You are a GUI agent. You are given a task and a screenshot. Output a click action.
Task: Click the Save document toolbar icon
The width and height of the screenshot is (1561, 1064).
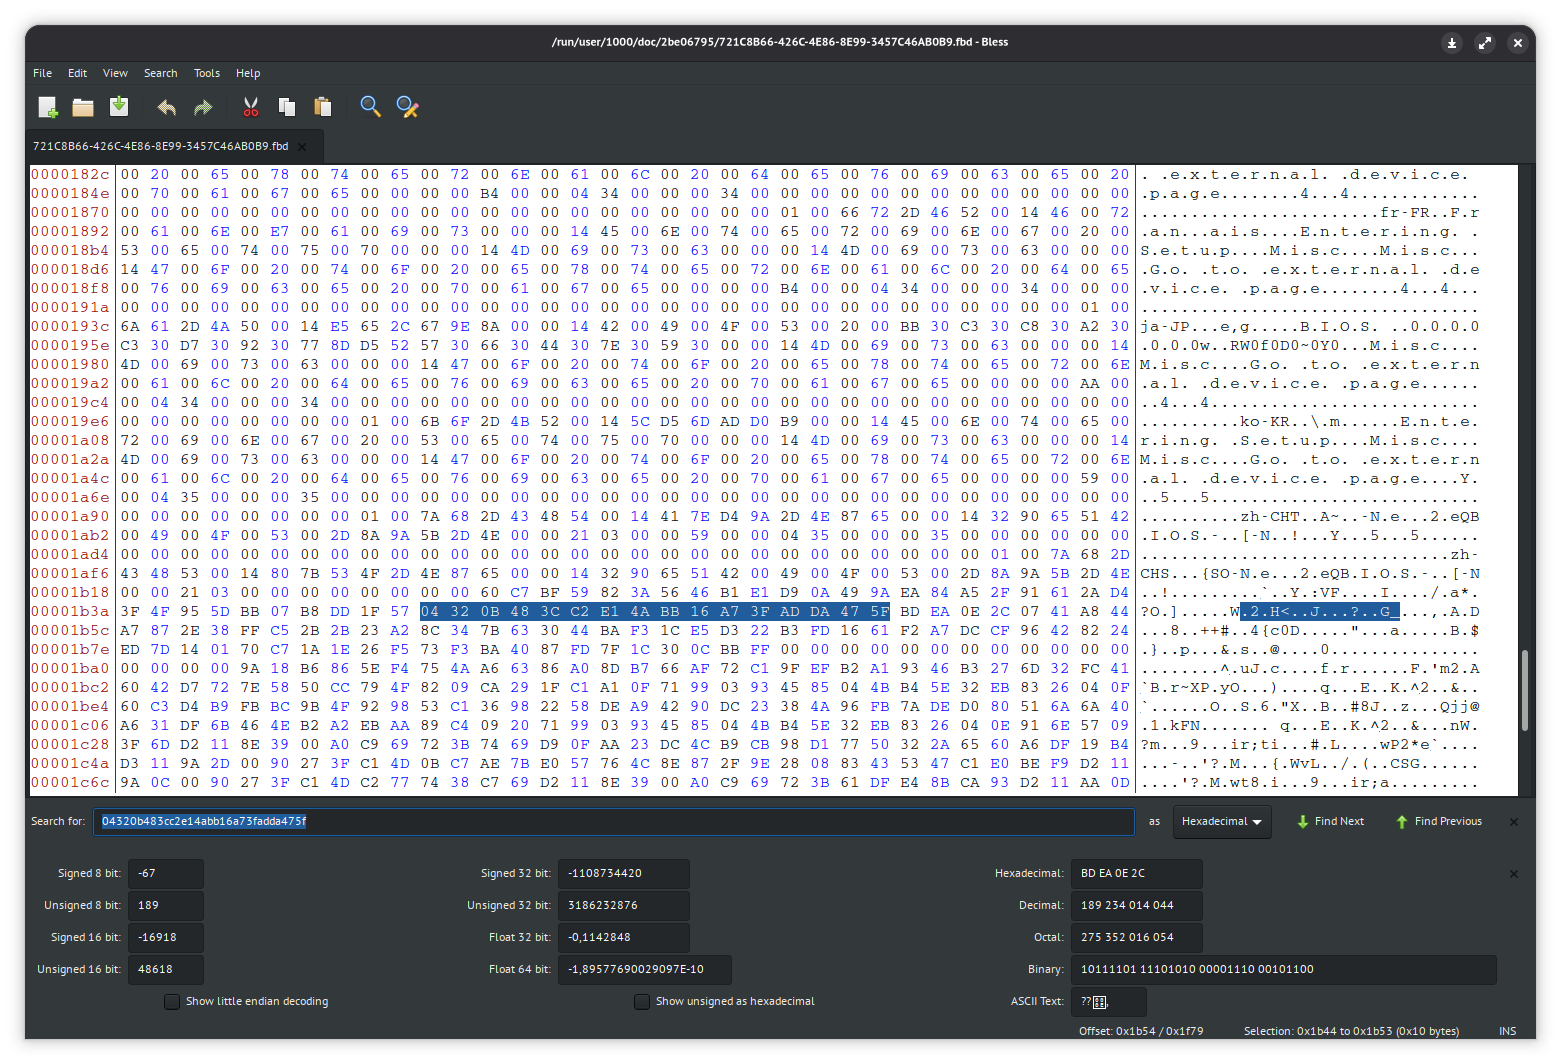tap(119, 107)
